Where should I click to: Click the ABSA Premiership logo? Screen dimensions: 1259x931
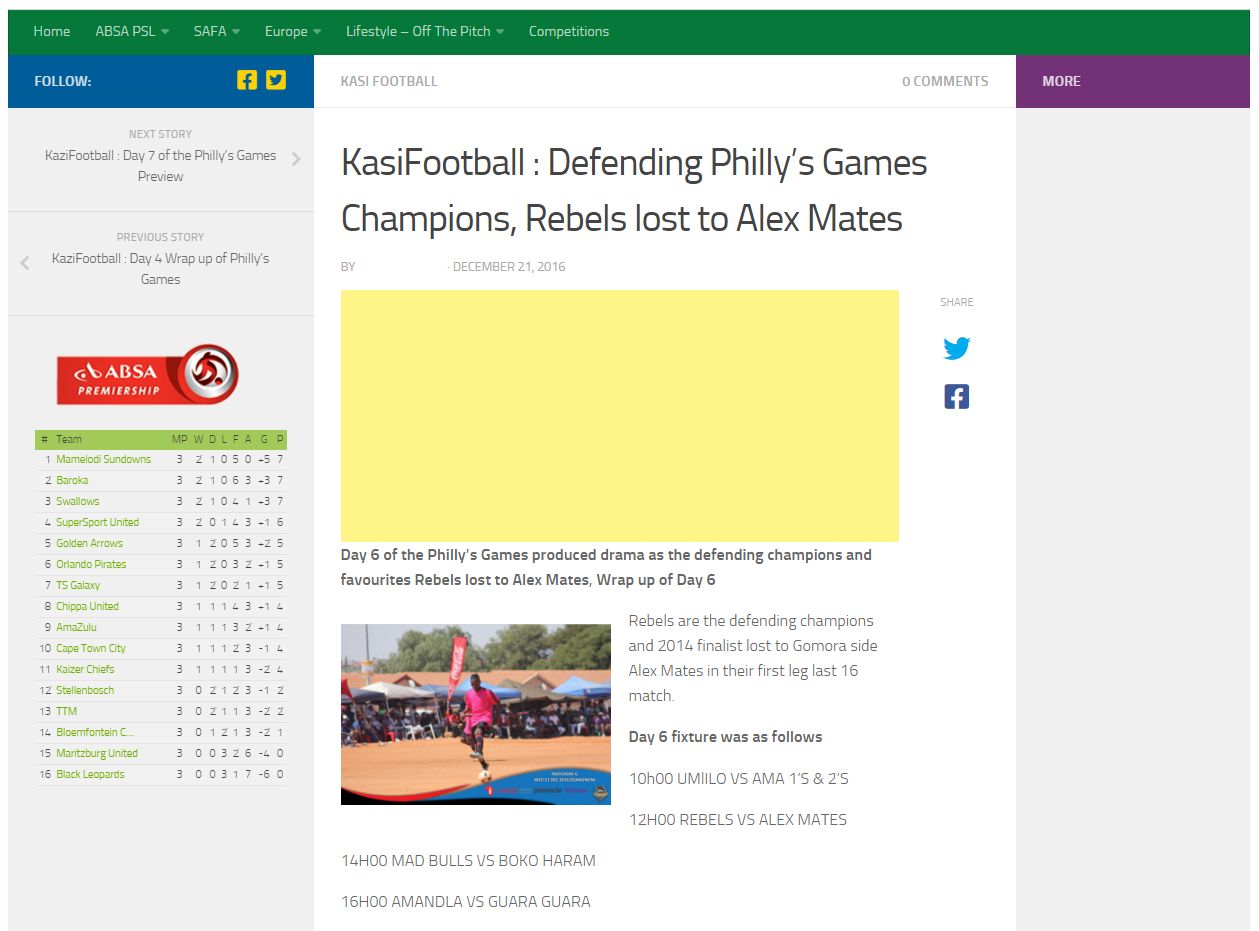pos(147,375)
